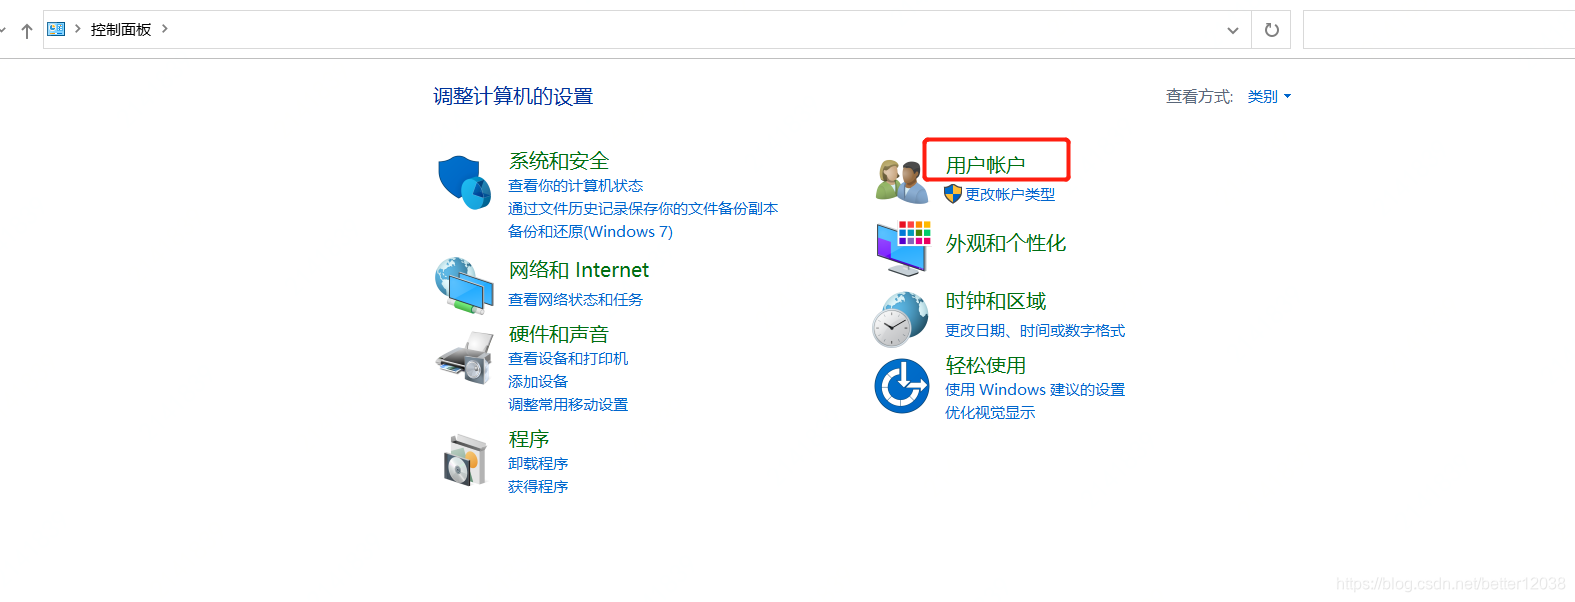Click 使用 Windows 建议的设置 link
The image size is (1575, 602).
[x=1035, y=390]
